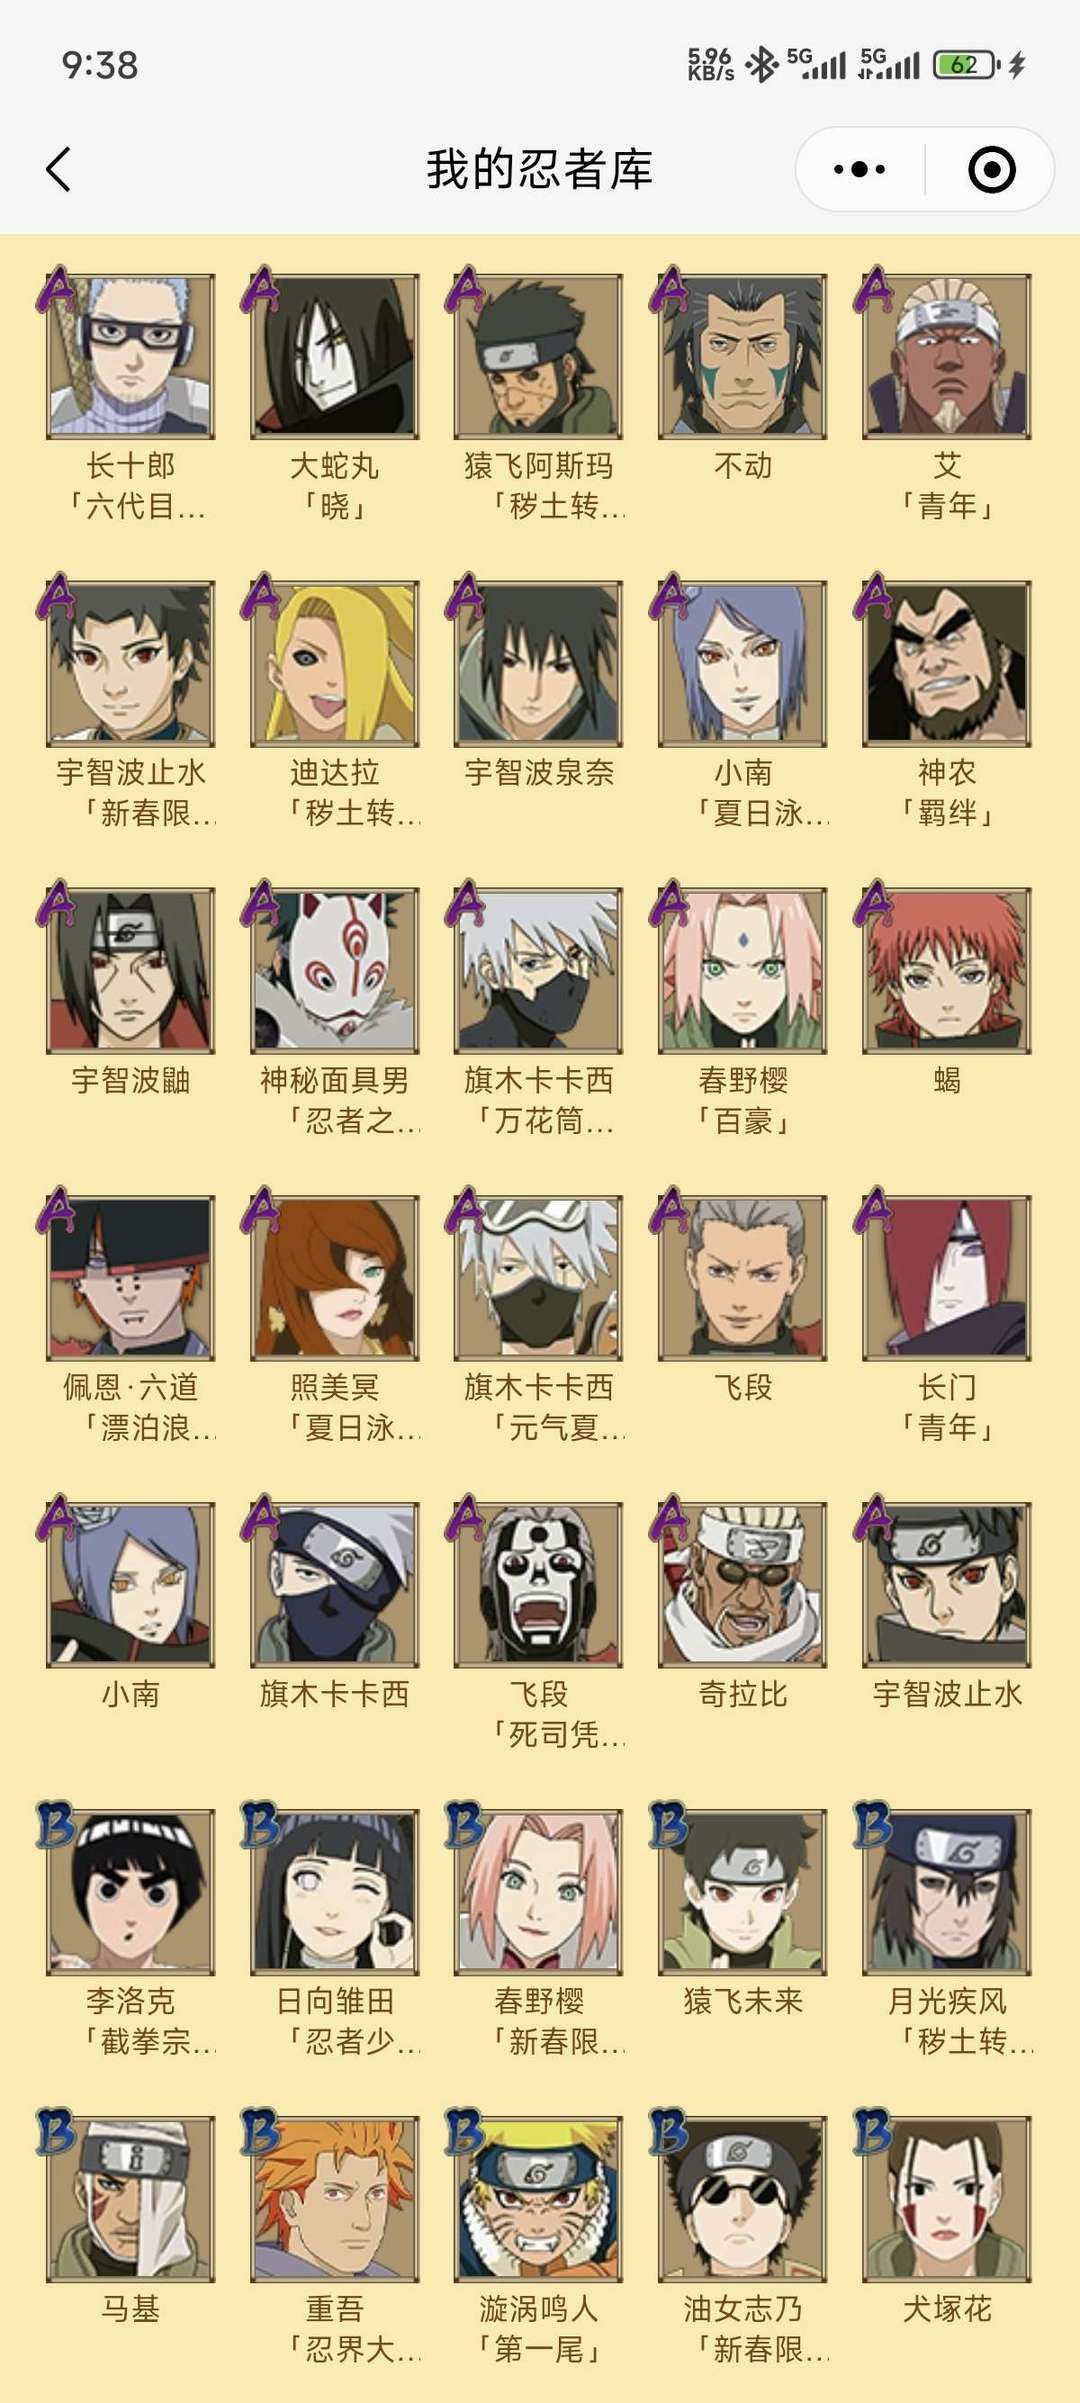1080x2403 pixels.
Task: Choose the 不动 ninja avatar
Action: 743,356
